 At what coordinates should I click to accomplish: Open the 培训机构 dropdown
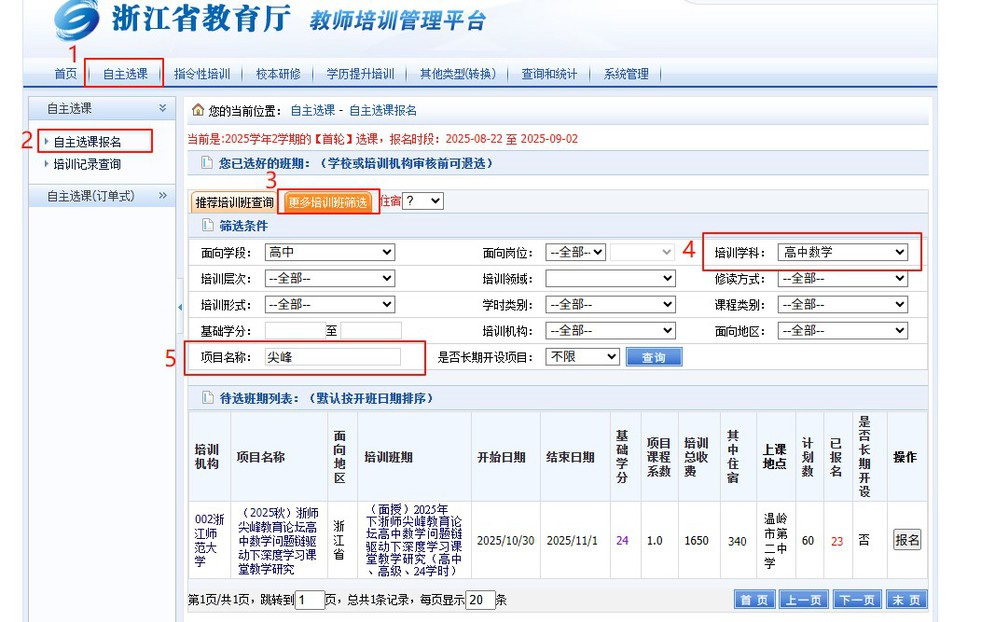[610, 331]
